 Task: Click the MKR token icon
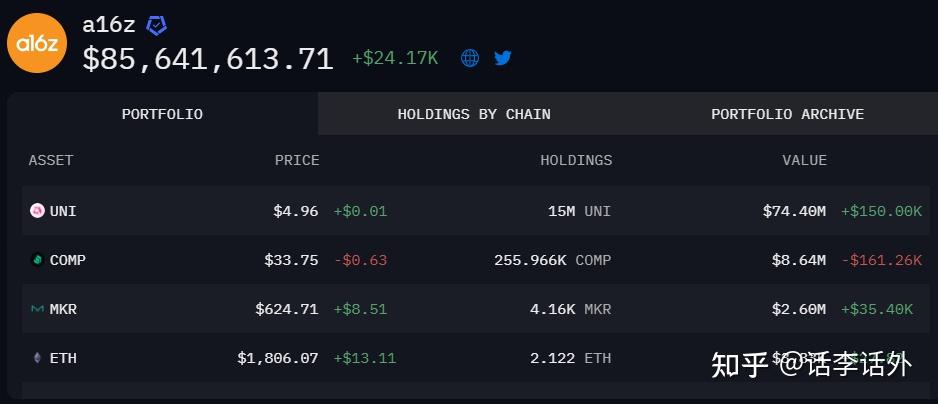37,309
